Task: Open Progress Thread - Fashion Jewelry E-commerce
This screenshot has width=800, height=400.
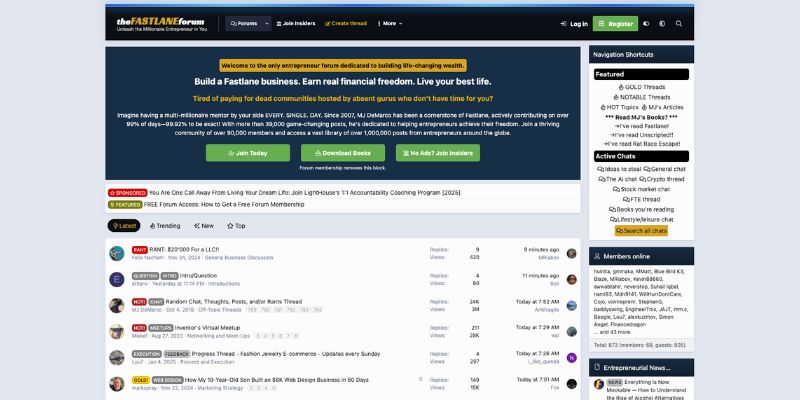Action: pos(286,354)
